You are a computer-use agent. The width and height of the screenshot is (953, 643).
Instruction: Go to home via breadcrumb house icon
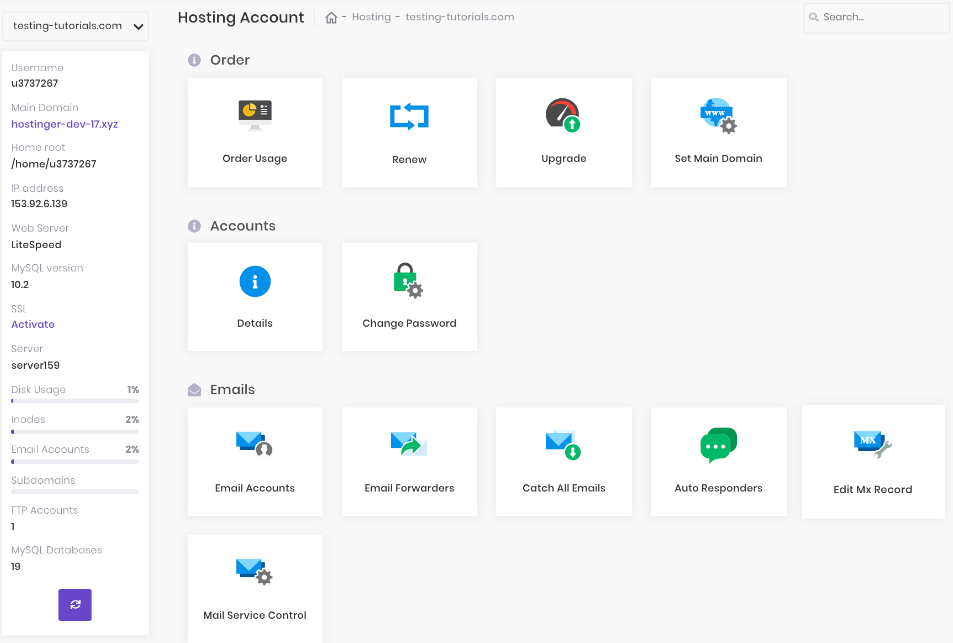(331, 18)
